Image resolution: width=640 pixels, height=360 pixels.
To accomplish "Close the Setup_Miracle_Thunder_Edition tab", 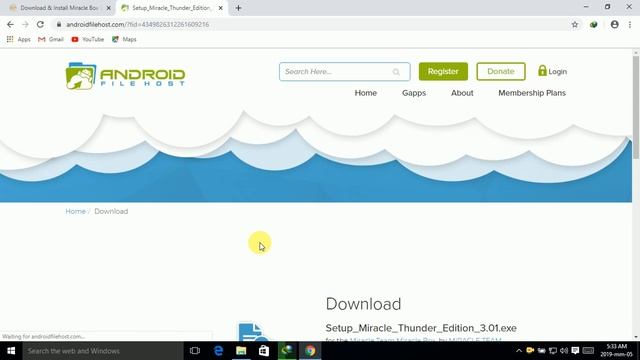I will 220,8.
